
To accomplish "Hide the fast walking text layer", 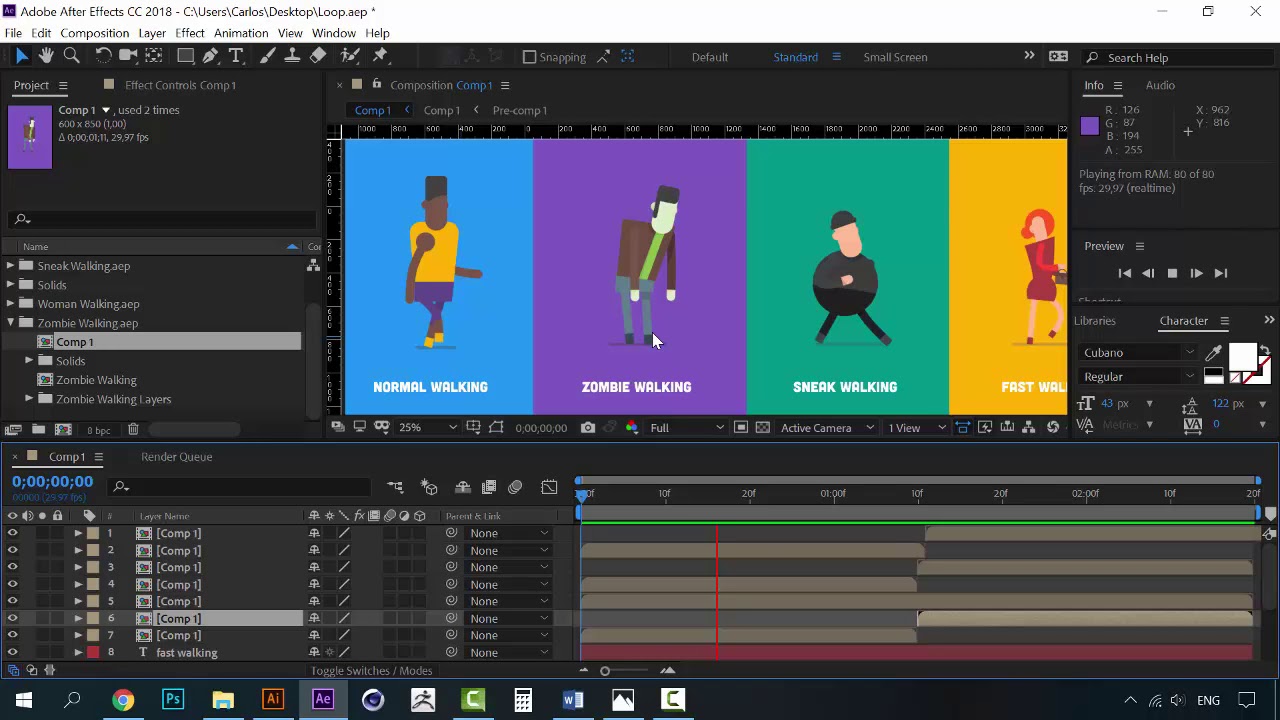I will (12, 652).
